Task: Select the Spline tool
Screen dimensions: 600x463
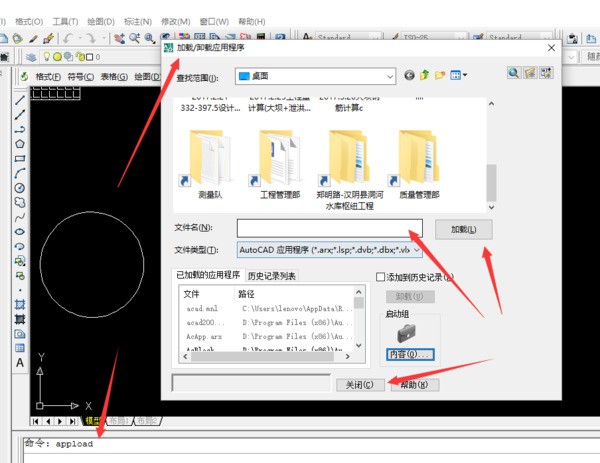Action: [x=20, y=217]
